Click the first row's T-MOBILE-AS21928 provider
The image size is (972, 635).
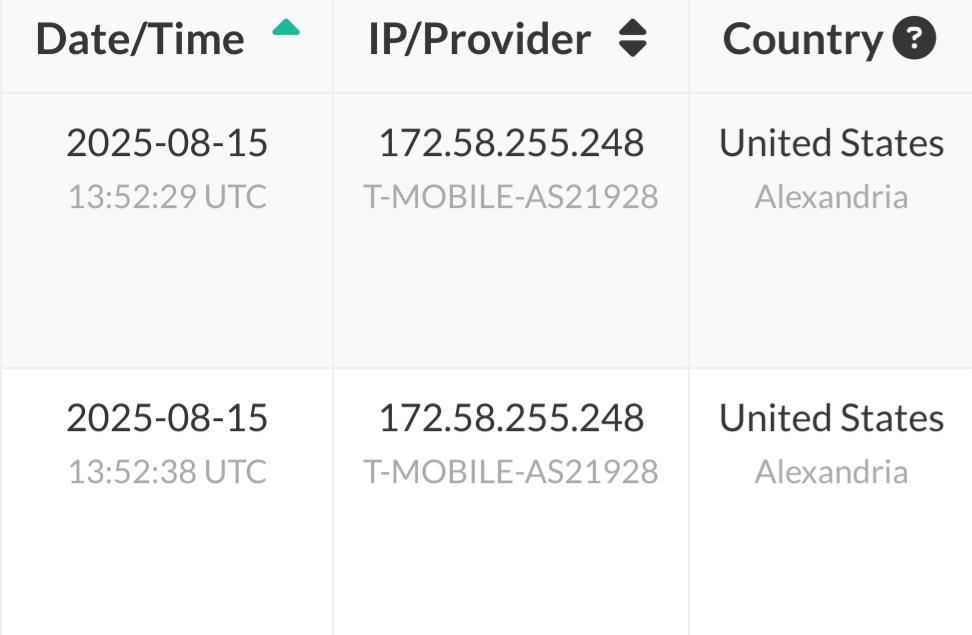510,197
